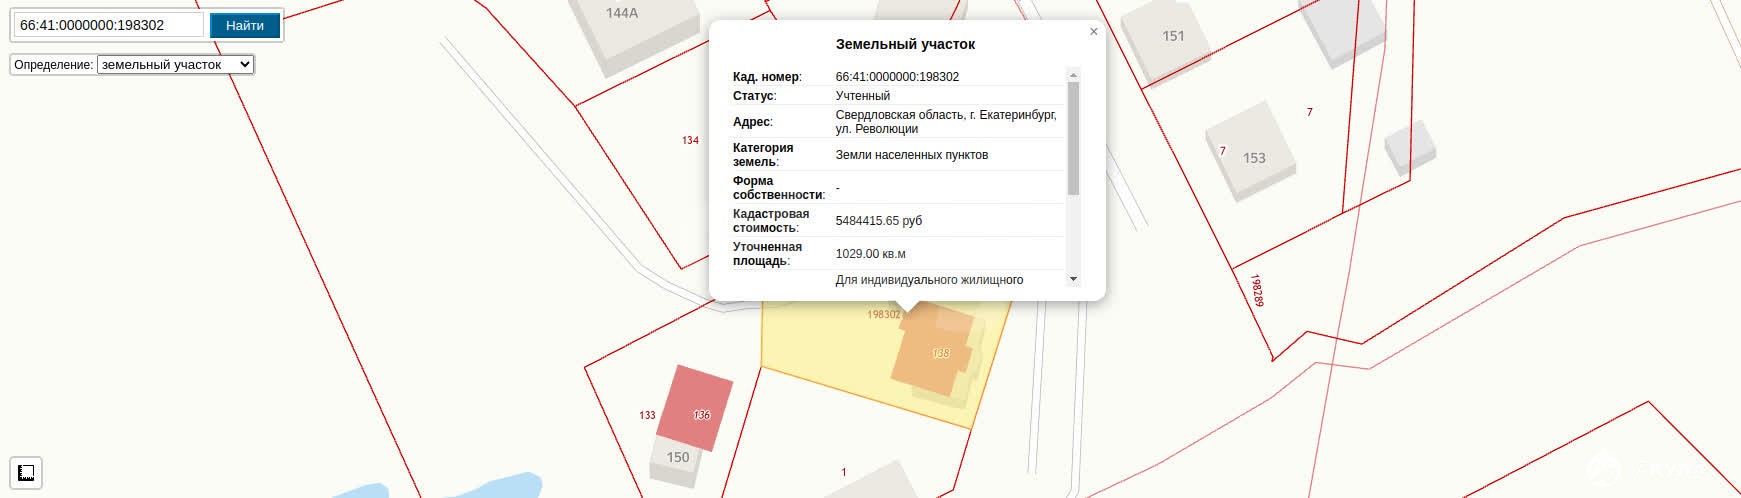This screenshot has width=1741, height=498.
Task: Click the popup scrollbar down arrow
Action: [1073, 279]
